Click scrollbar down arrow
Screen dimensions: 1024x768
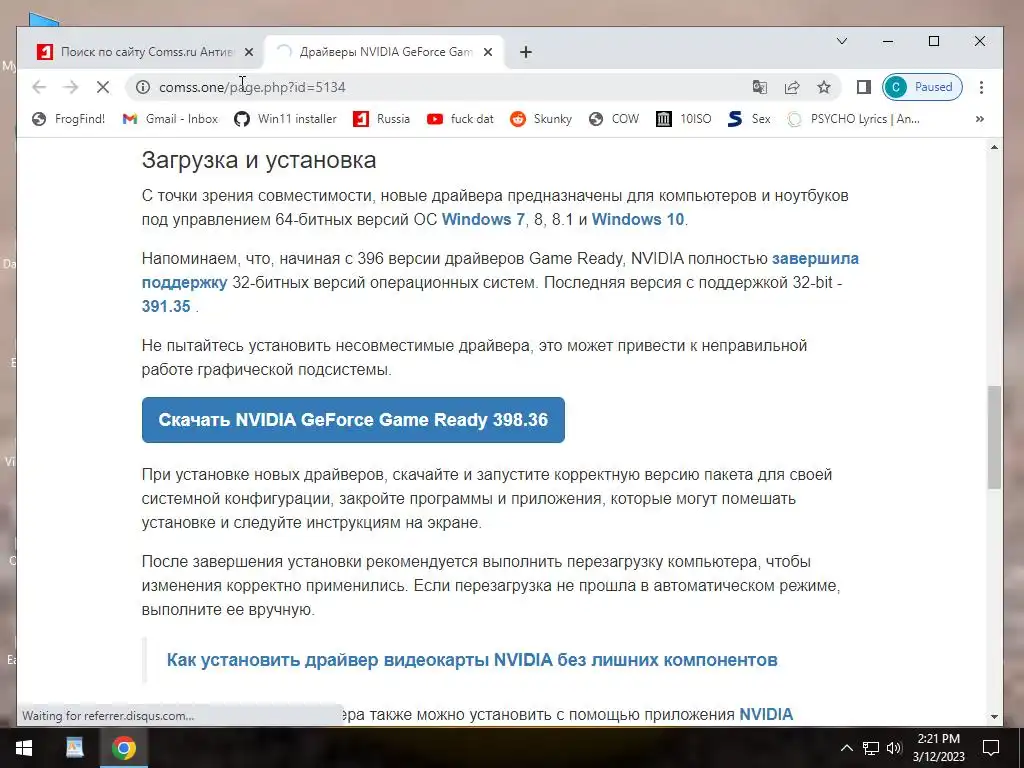click(994, 716)
